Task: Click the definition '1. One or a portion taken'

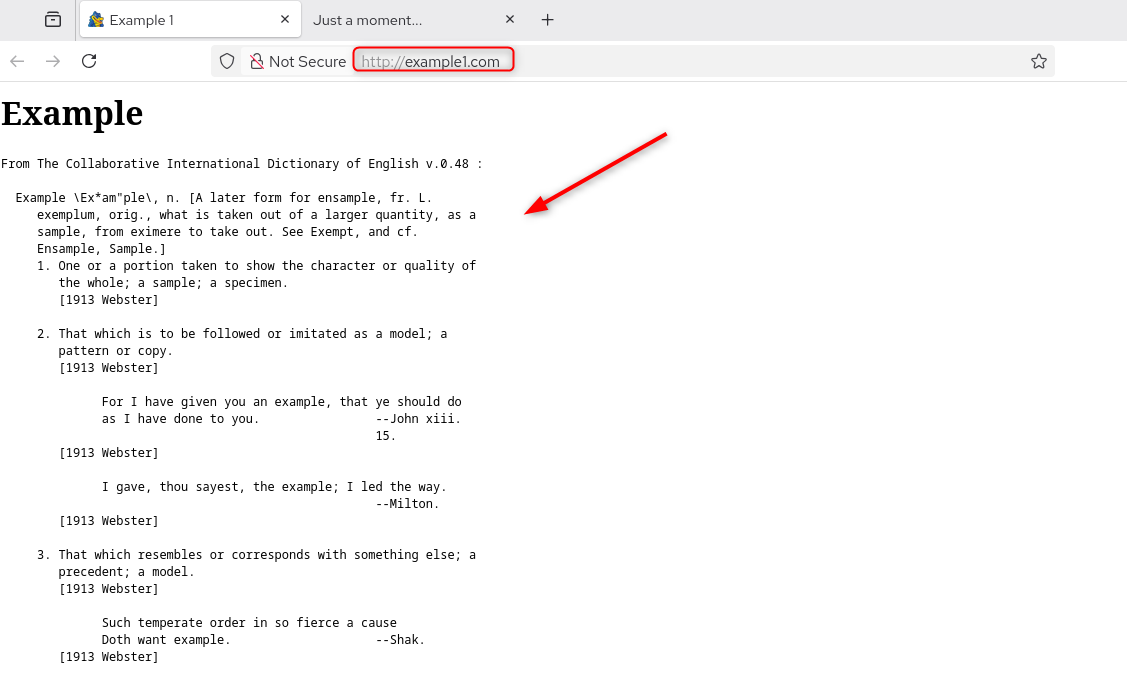Action: [x=257, y=266]
